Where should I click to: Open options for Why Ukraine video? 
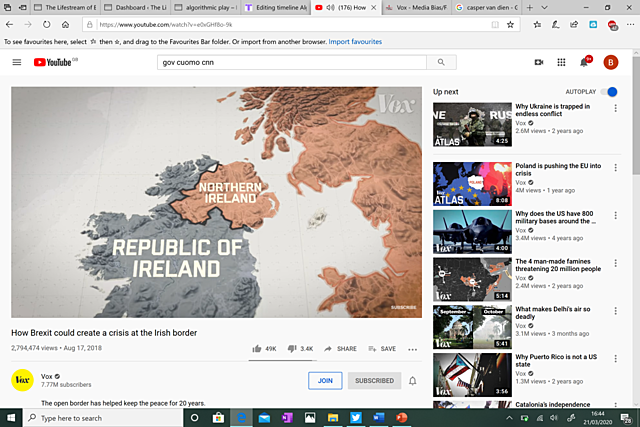click(x=616, y=108)
